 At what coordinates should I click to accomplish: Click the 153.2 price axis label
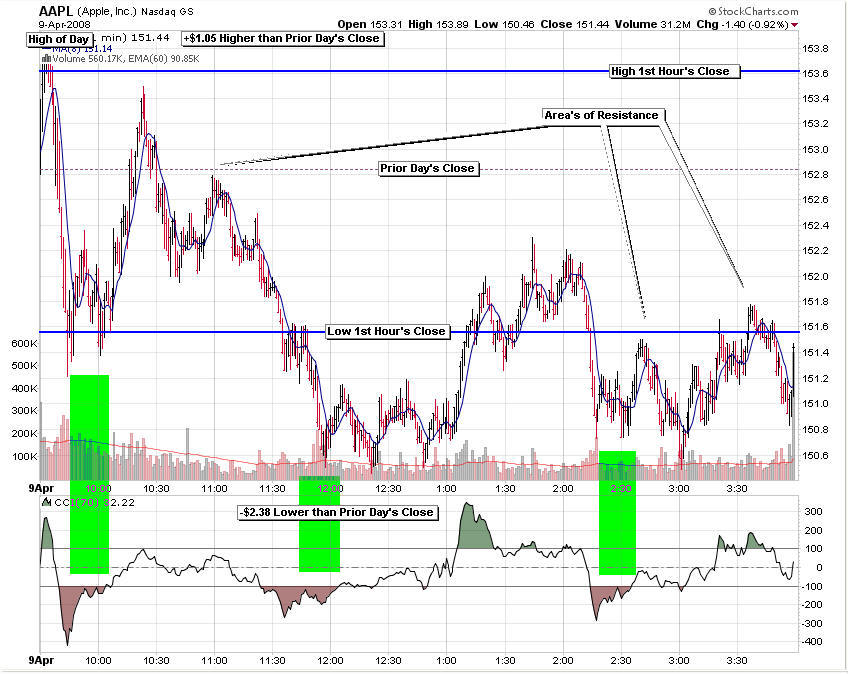pos(816,124)
